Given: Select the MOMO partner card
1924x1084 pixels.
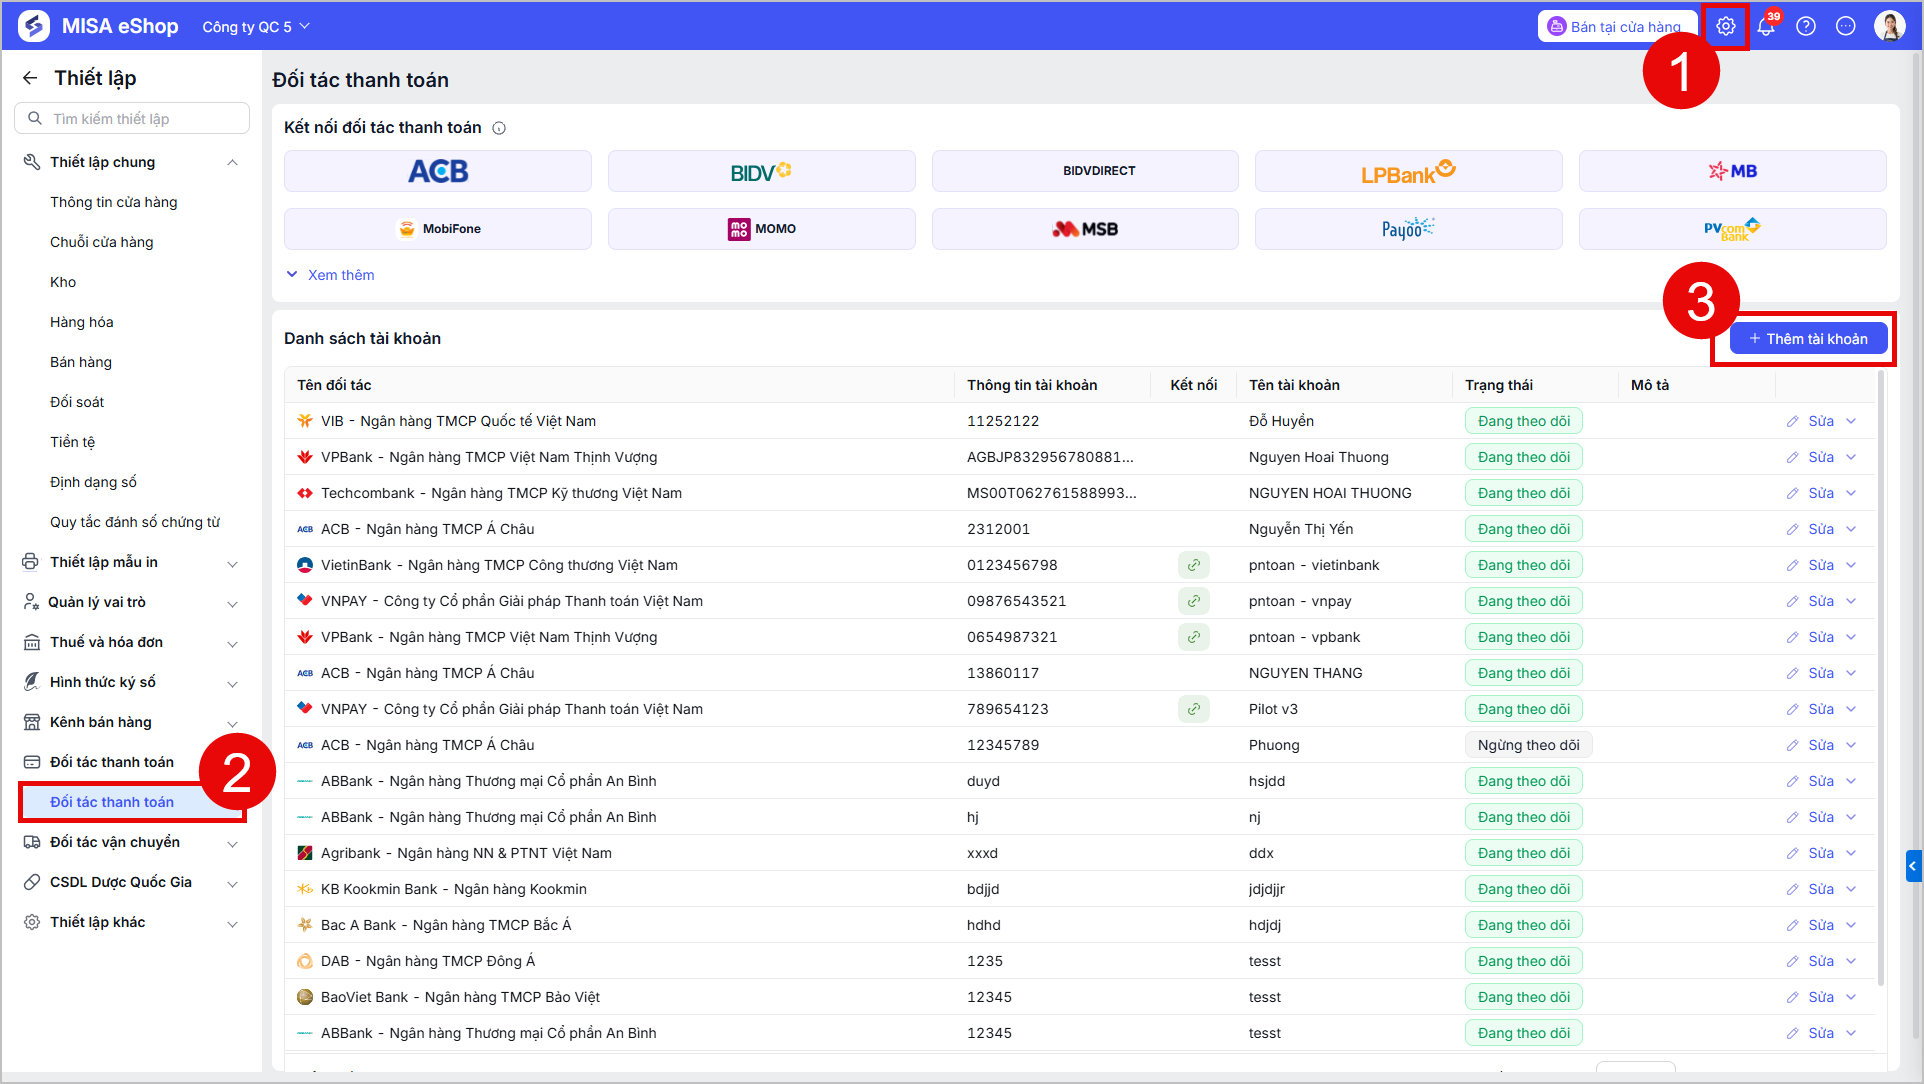Looking at the screenshot, I should pos(762,229).
